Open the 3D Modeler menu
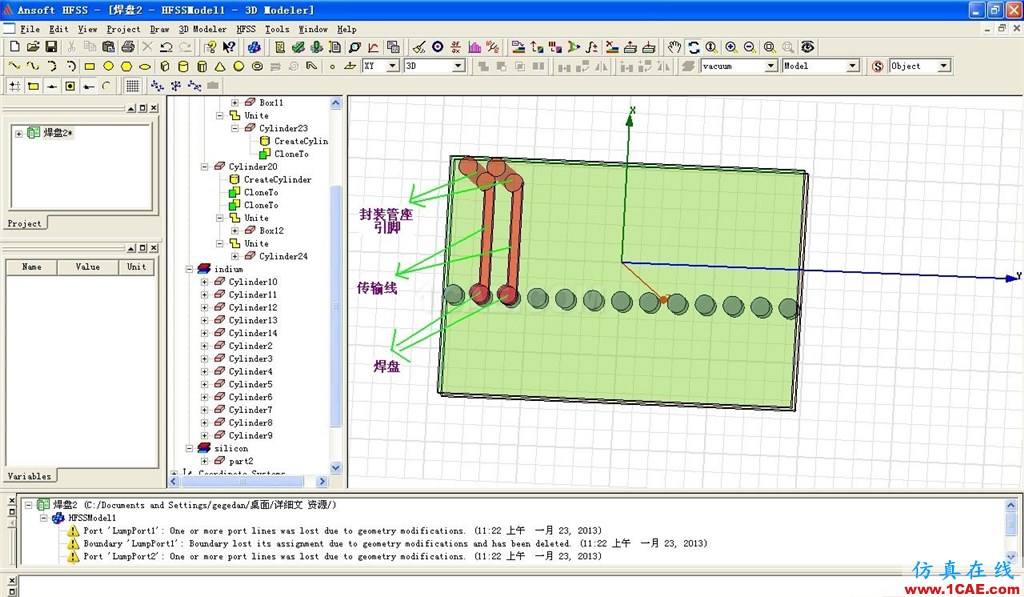 coord(202,29)
